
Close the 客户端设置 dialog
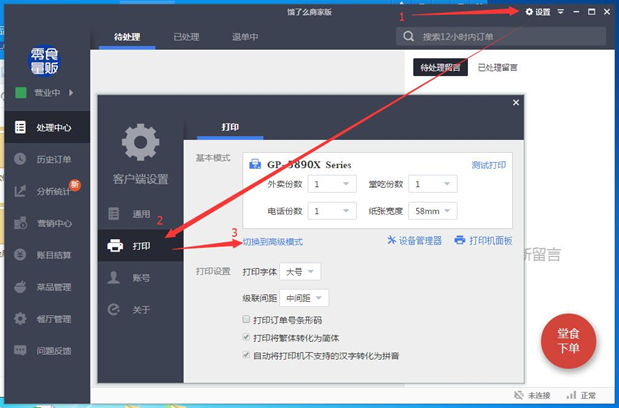point(516,103)
